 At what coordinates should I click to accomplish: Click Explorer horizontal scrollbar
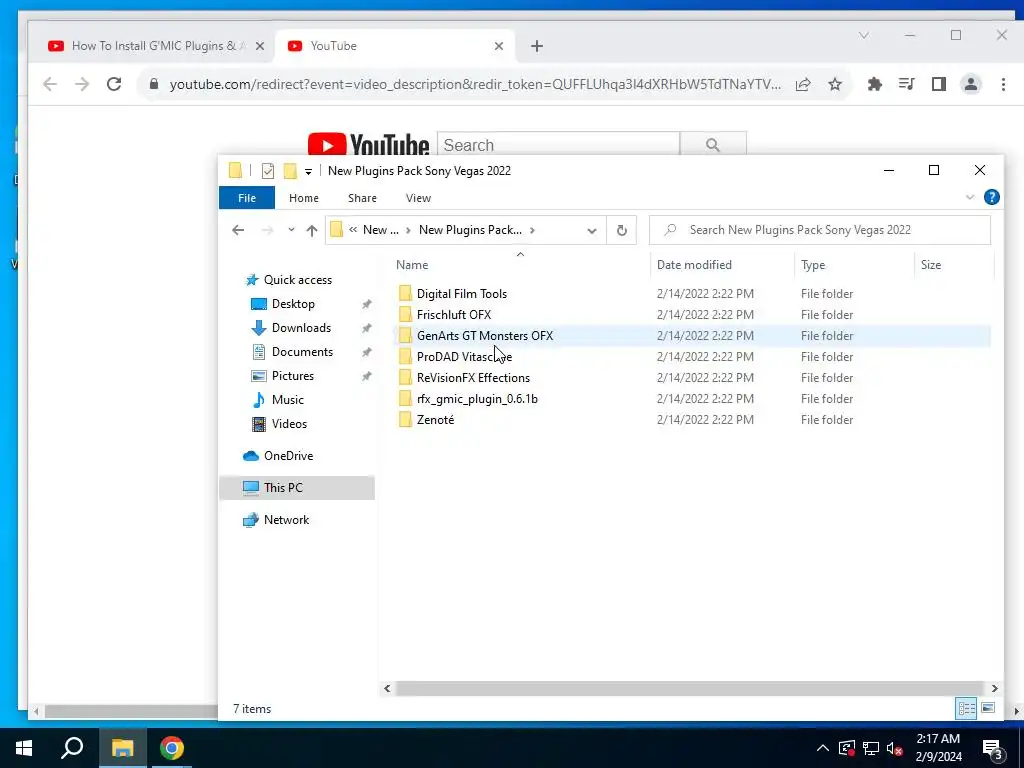tap(690, 688)
